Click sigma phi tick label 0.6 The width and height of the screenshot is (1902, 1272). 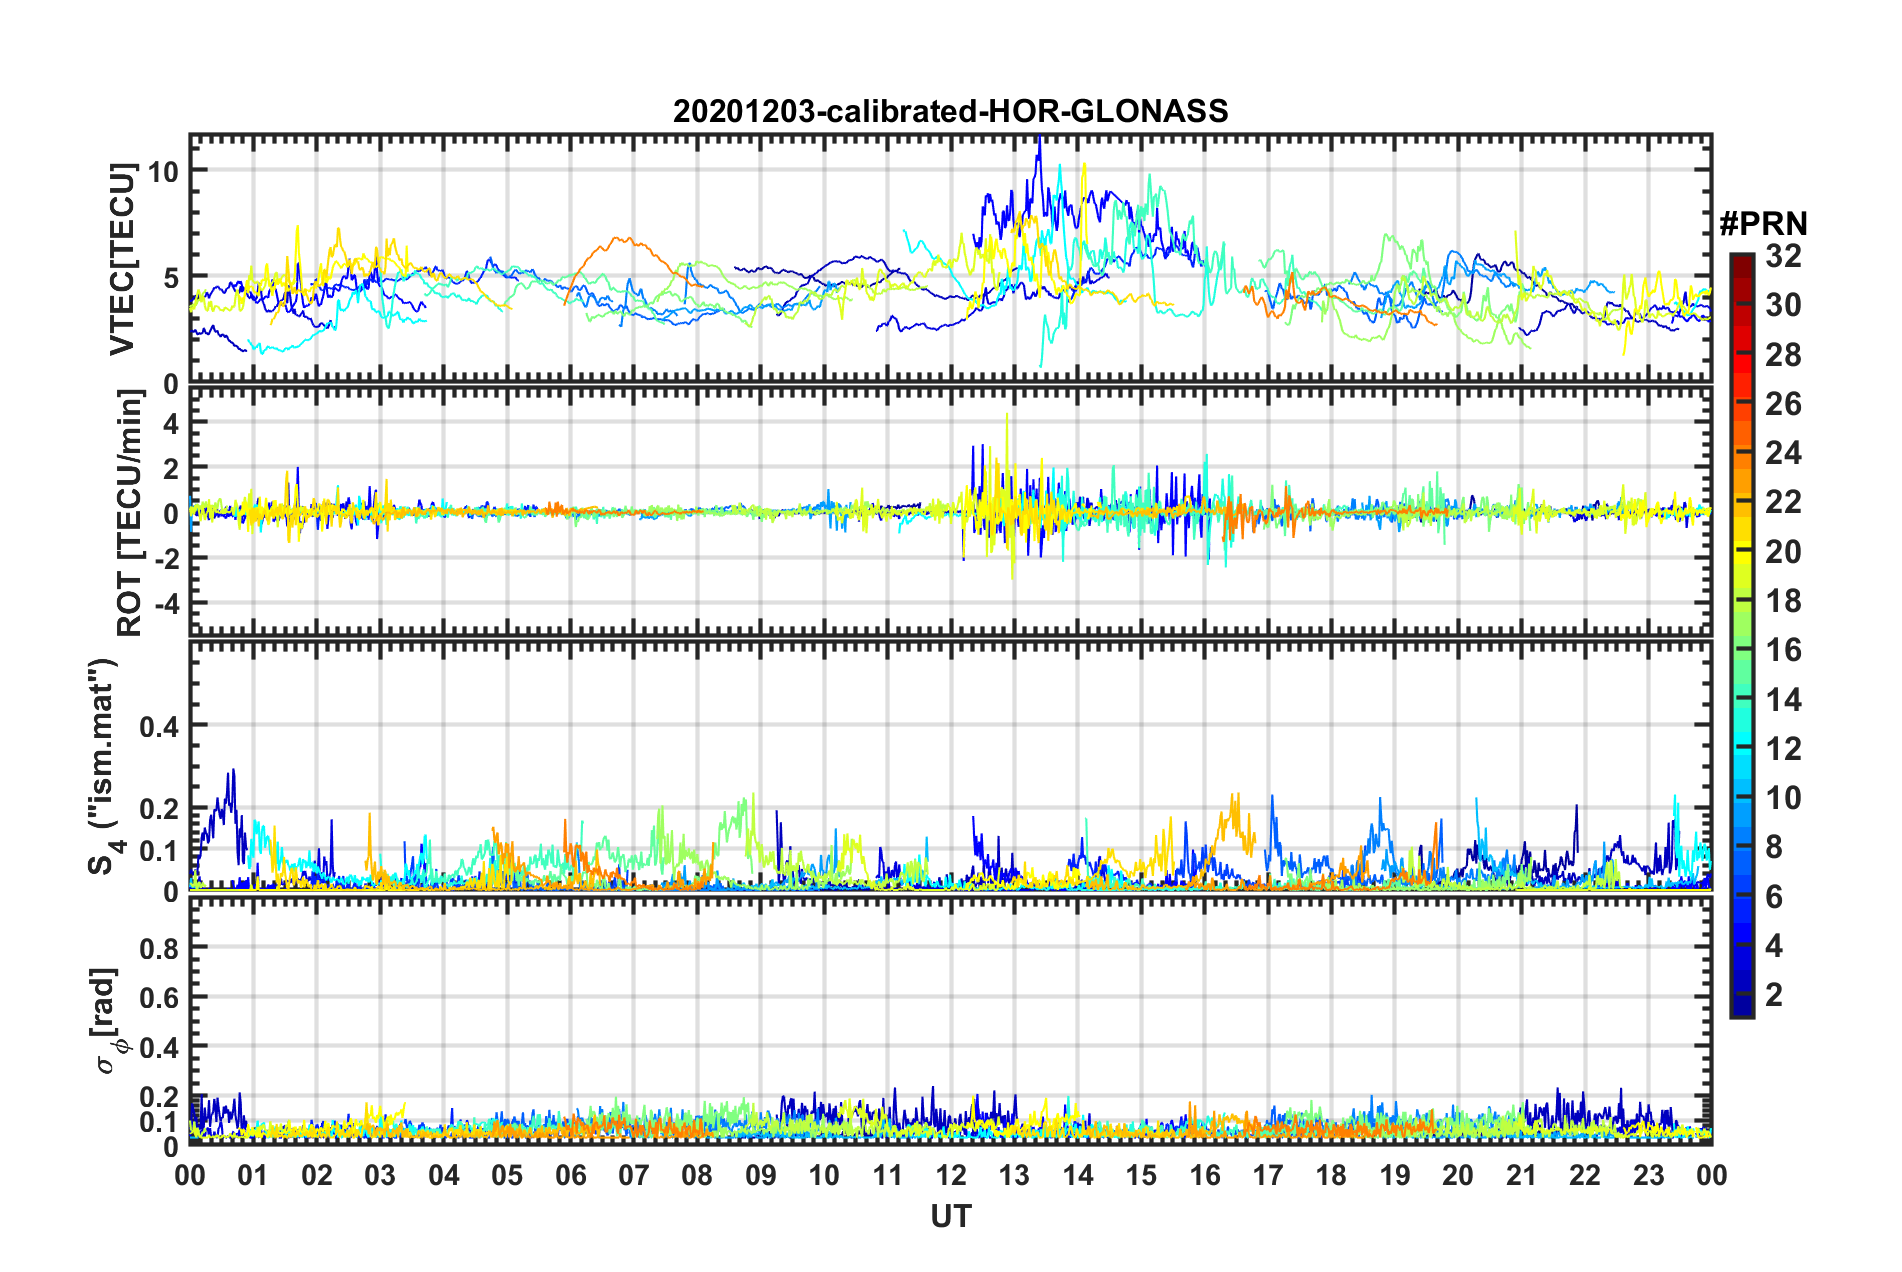[x=160, y=997]
